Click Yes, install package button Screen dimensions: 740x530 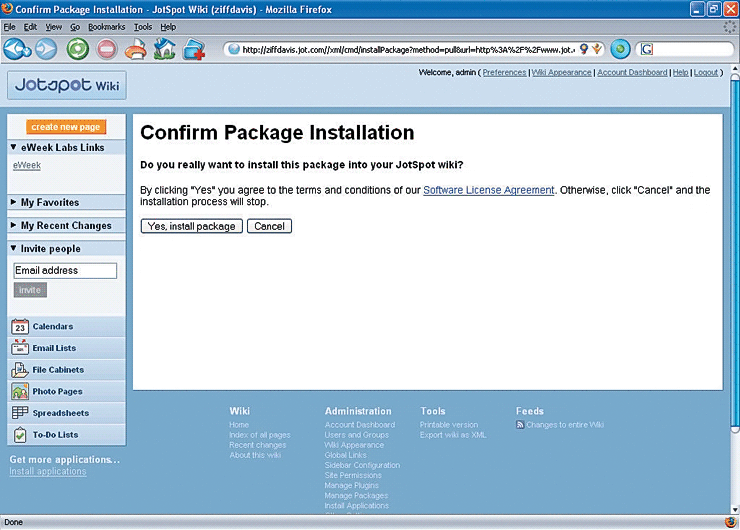(192, 226)
